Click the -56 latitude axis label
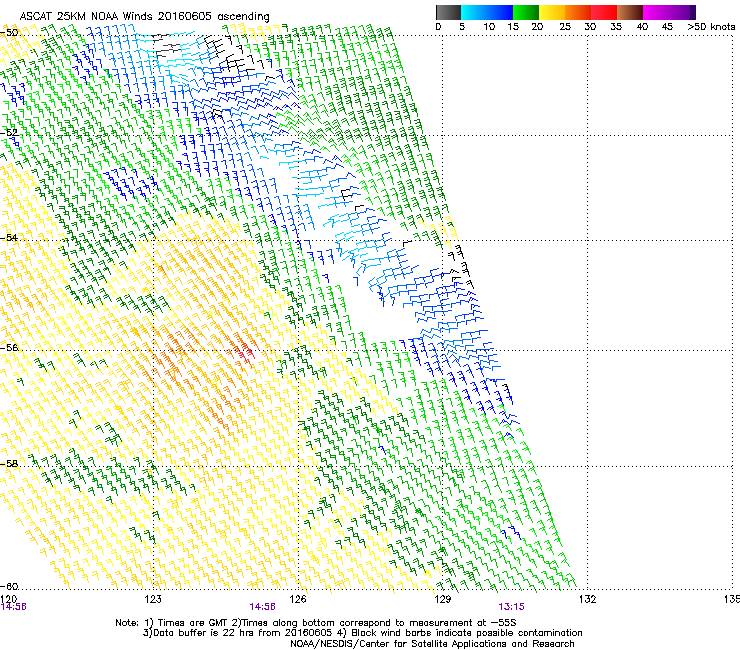This screenshot has width=740, height=650. pos(9,347)
